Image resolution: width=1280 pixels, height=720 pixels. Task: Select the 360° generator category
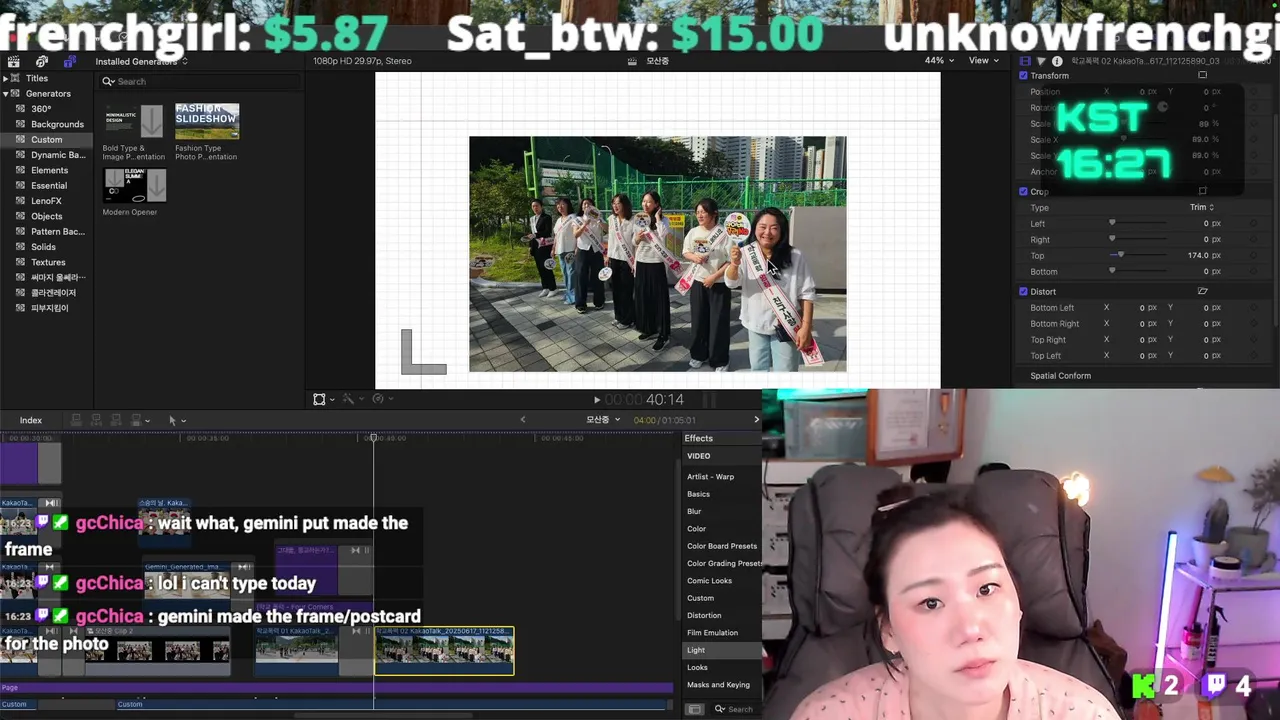(40, 108)
